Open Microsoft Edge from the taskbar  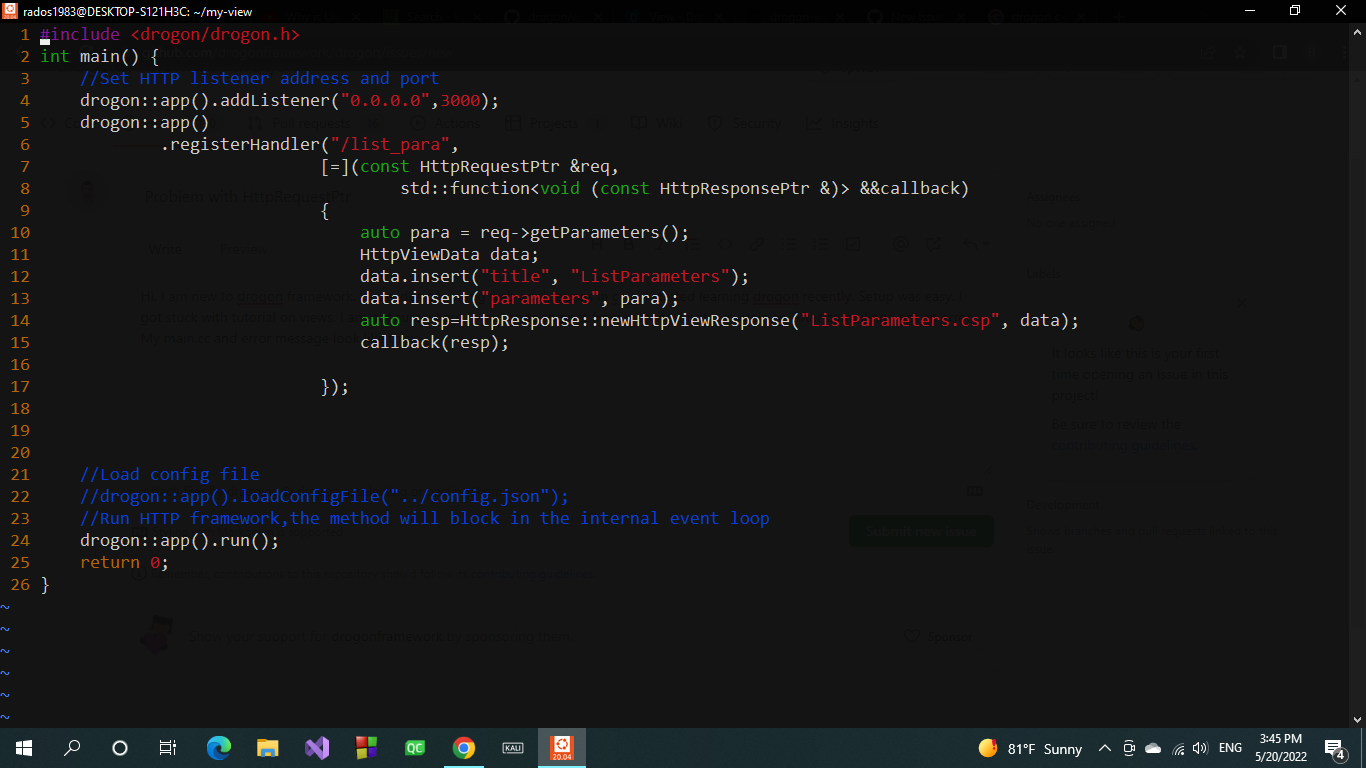(x=218, y=748)
